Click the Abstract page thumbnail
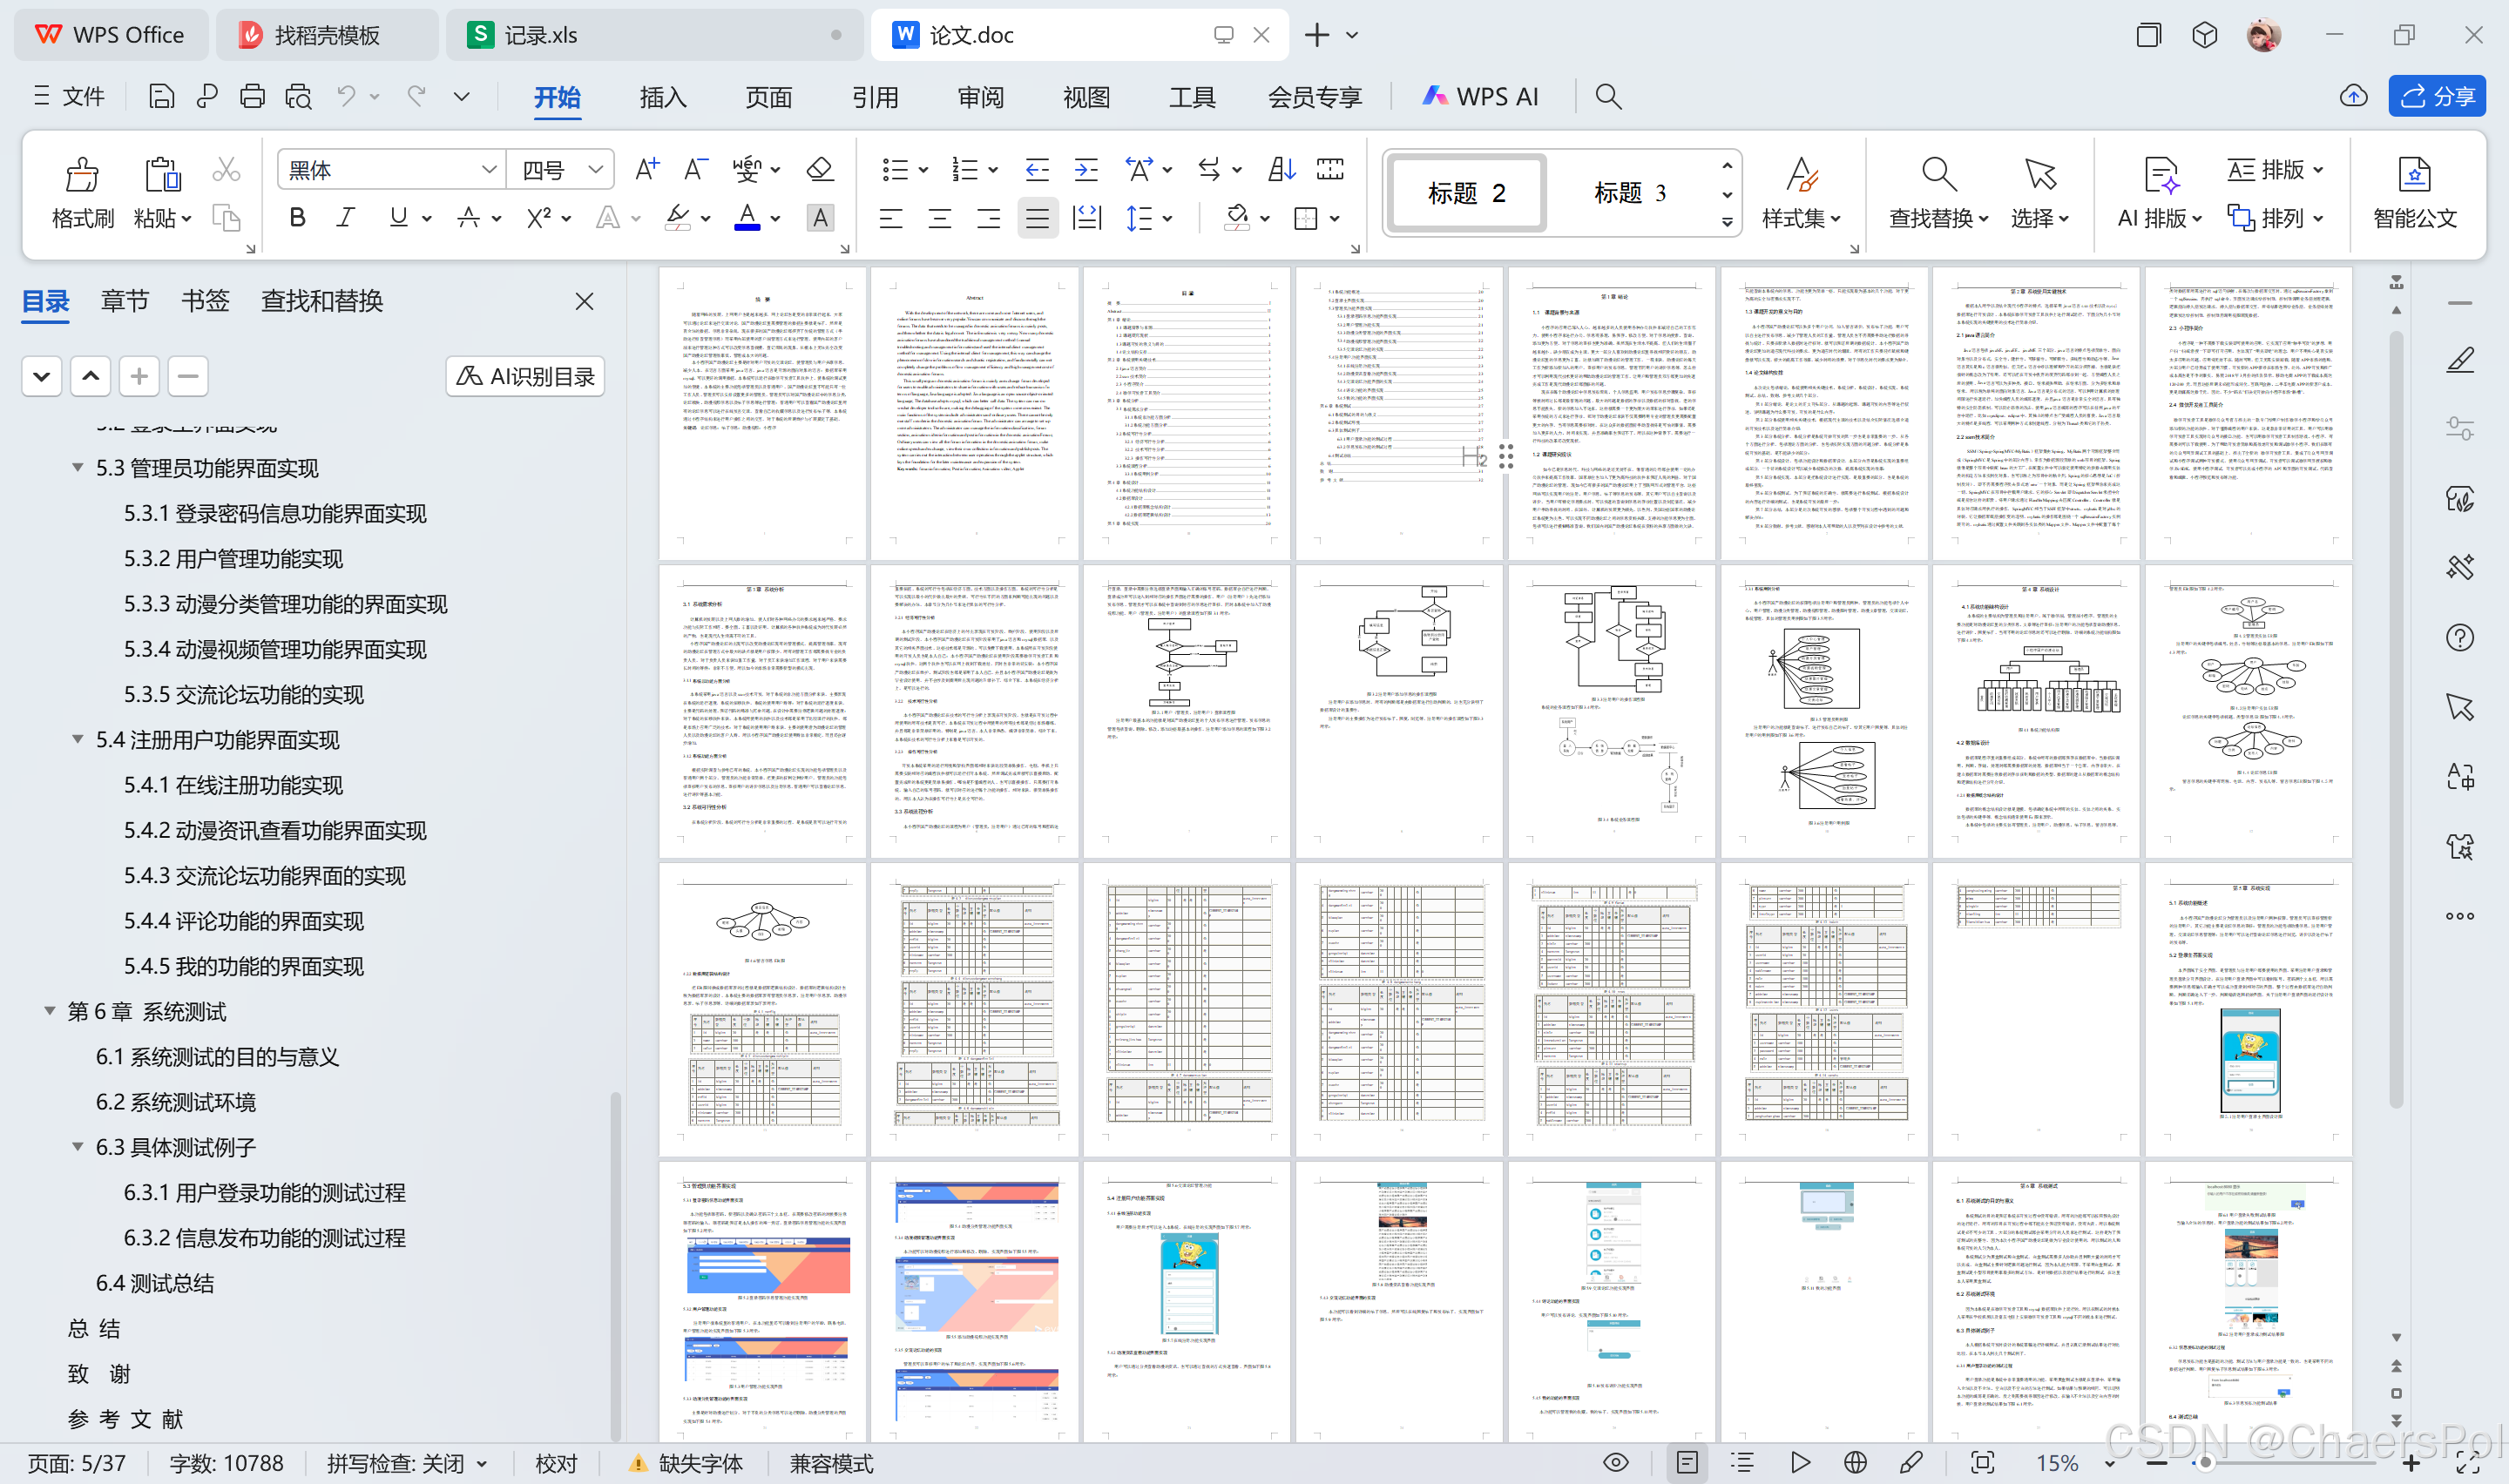Image resolution: width=2509 pixels, height=1484 pixels. click(x=974, y=412)
